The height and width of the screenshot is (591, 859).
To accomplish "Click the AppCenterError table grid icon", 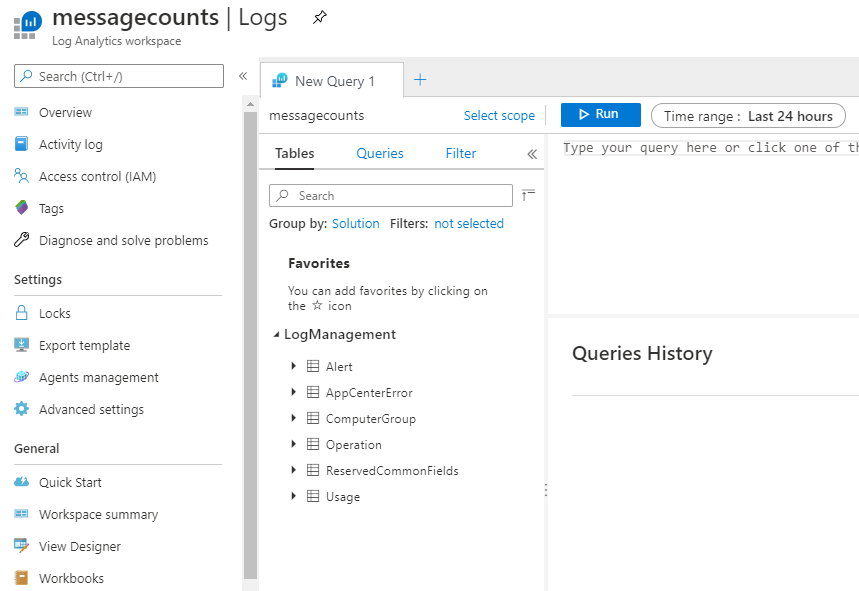I will (x=313, y=392).
